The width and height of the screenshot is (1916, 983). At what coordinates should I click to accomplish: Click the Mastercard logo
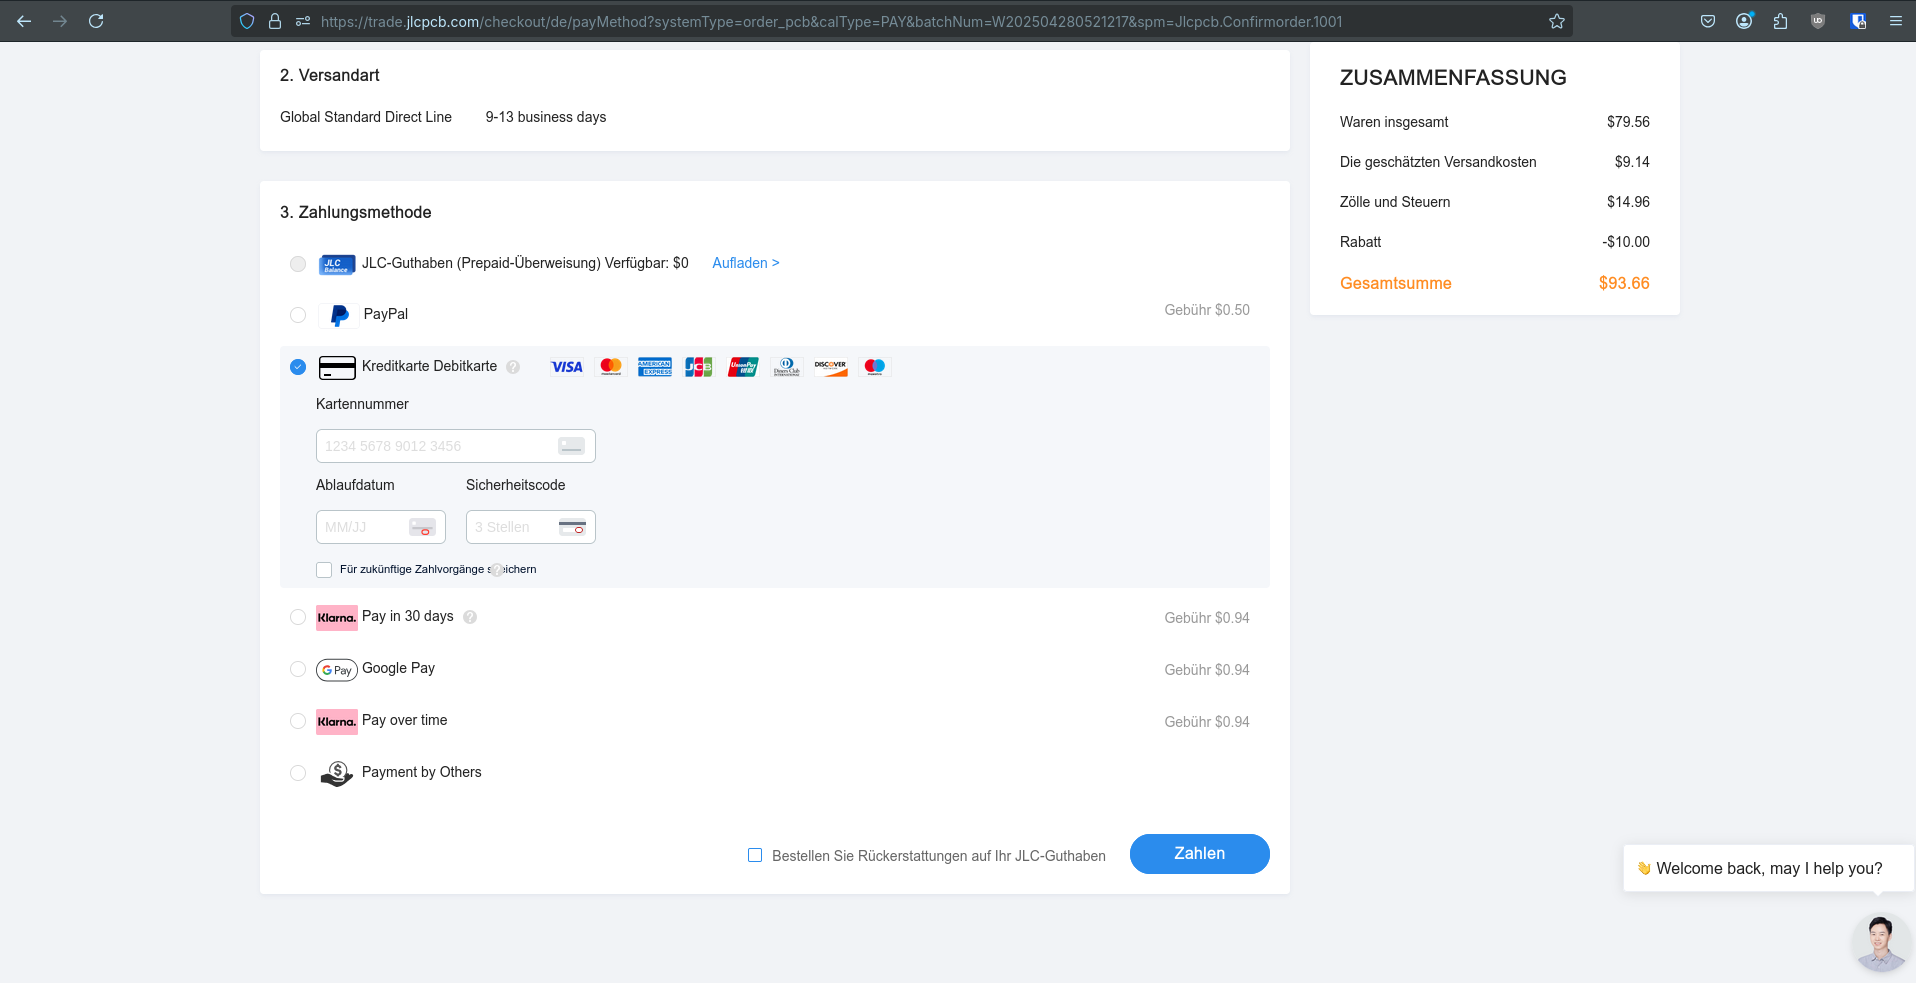(x=611, y=367)
